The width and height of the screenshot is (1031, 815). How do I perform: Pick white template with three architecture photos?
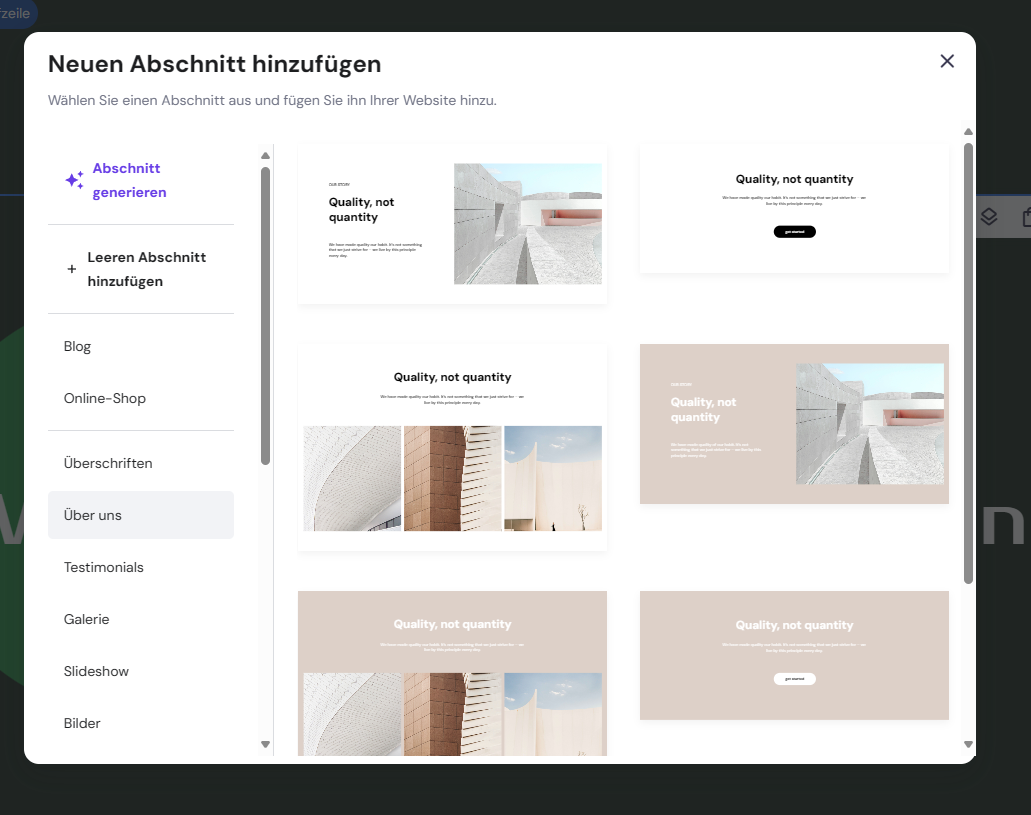[x=452, y=447]
